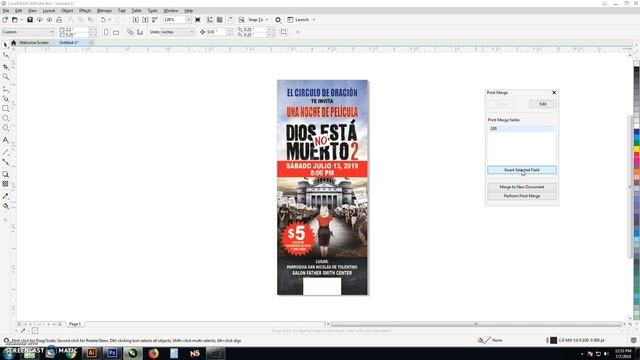Select the Text tool (letter A)
The height and width of the screenshot is (360, 640).
point(6,140)
